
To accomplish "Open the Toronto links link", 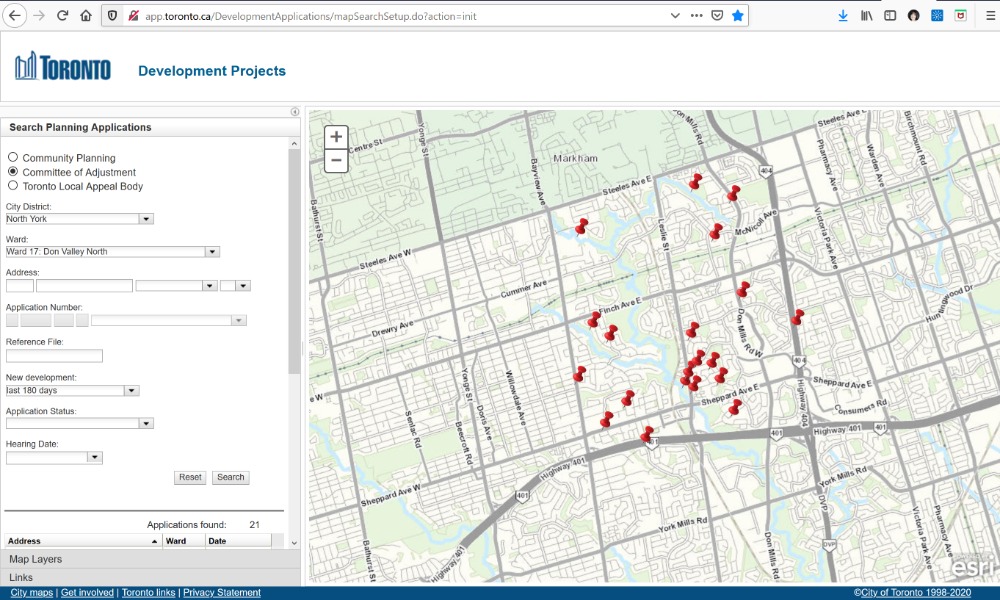I will pos(149,592).
